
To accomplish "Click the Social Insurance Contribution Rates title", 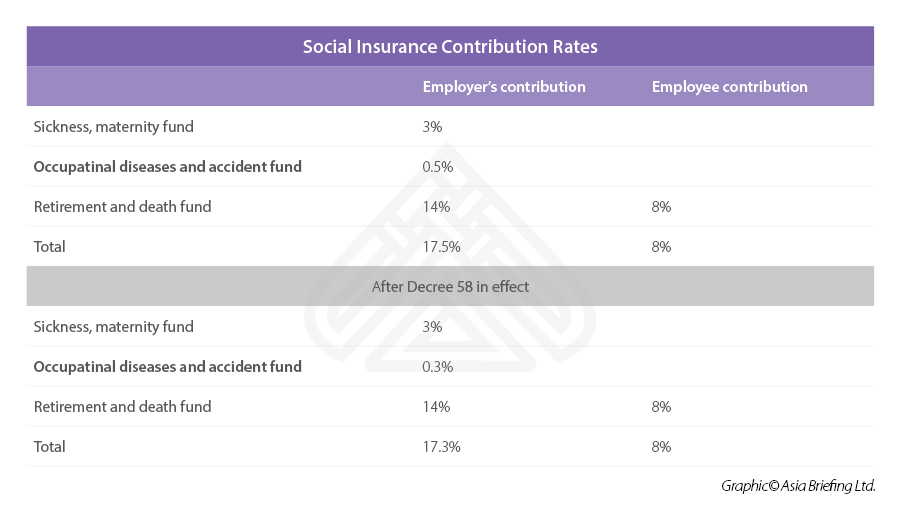I will pyautogui.click(x=450, y=46).
